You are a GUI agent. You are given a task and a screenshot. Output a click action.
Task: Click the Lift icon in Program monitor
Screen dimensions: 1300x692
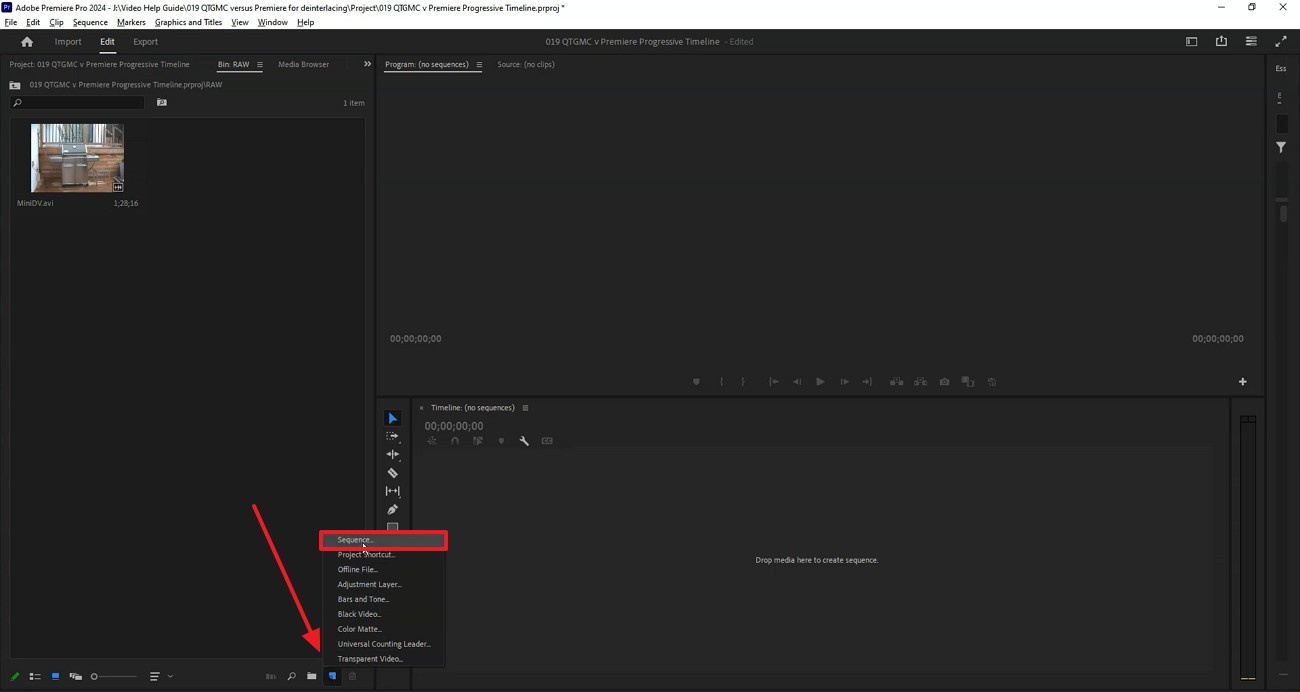(x=896, y=381)
